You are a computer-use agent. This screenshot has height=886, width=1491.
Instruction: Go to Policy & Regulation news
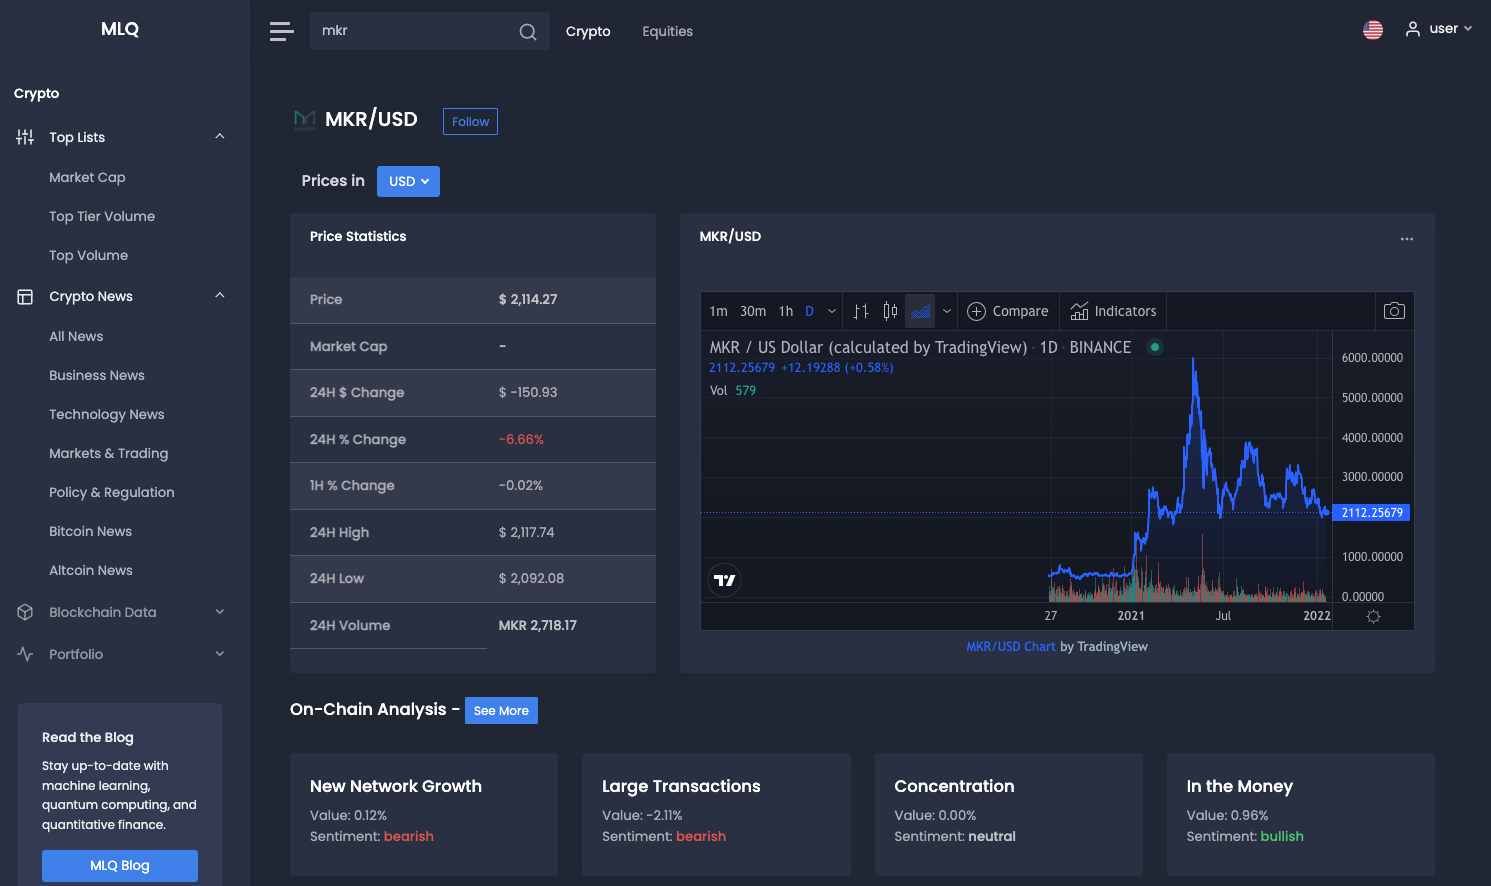pyautogui.click(x=112, y=492)
